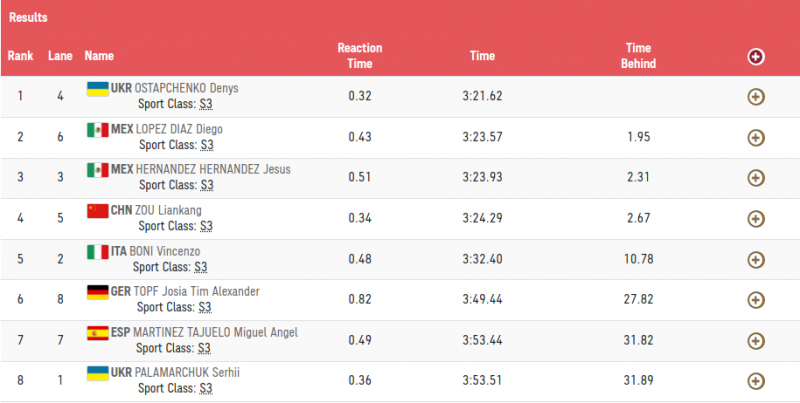The width and height of the screenshot is (800, 403).
Task: Expand details for BONI Vincenzo row
Action: [x=756, y=259]
